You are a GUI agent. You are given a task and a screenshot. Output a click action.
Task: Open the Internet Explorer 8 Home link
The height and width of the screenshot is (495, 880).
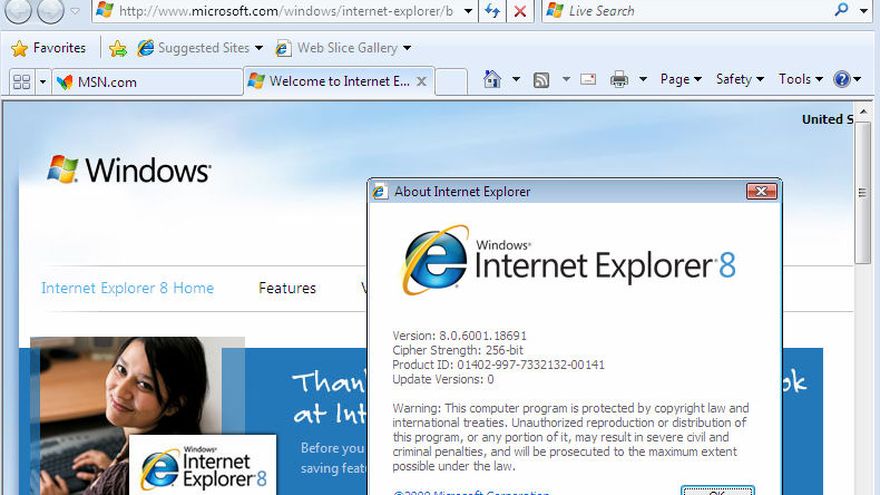tap(127, 288)
